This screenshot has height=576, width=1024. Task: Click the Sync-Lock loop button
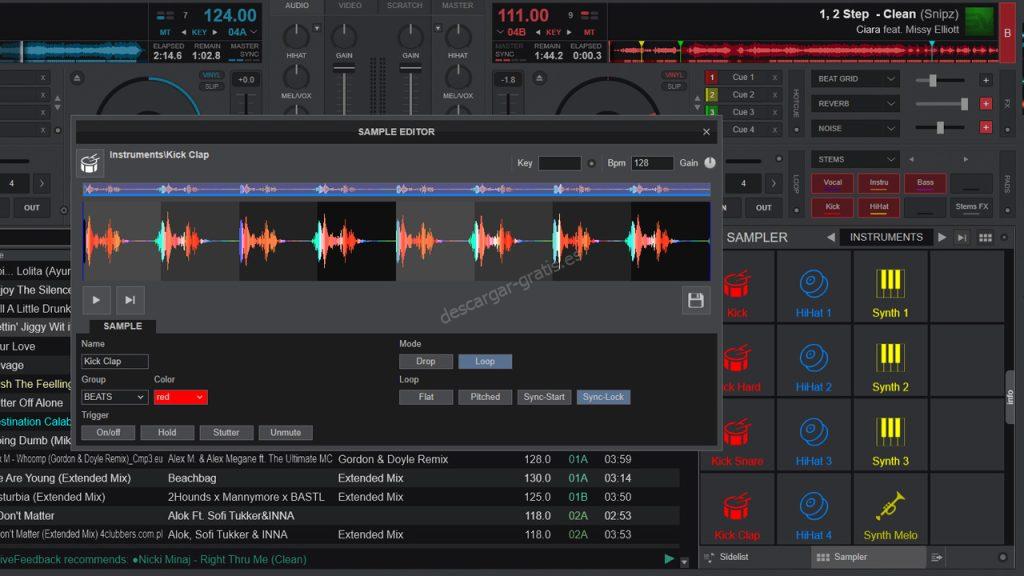pyautogui.click(x=603, y=396)
